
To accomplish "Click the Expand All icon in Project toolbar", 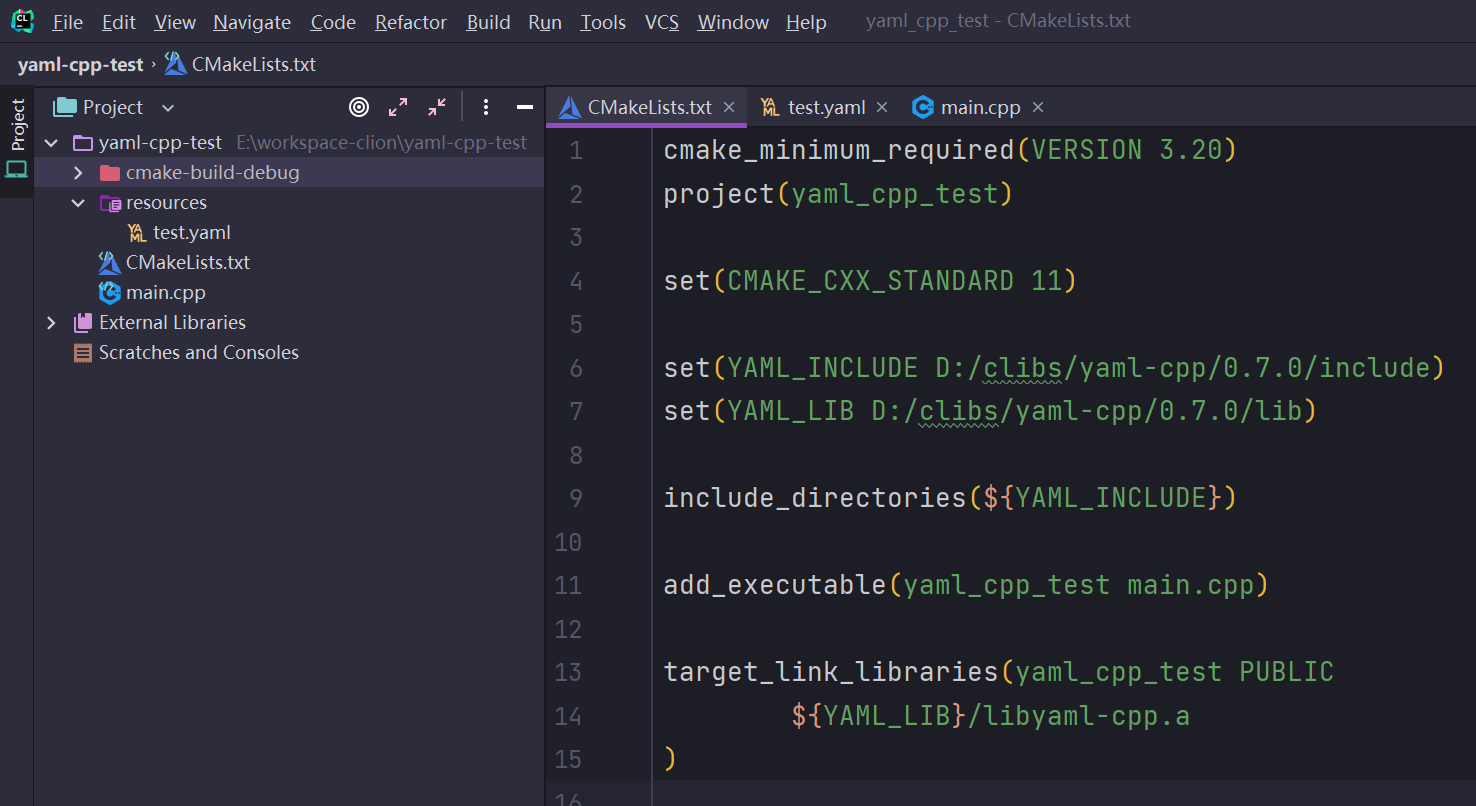I will click(x=398, y=107).
